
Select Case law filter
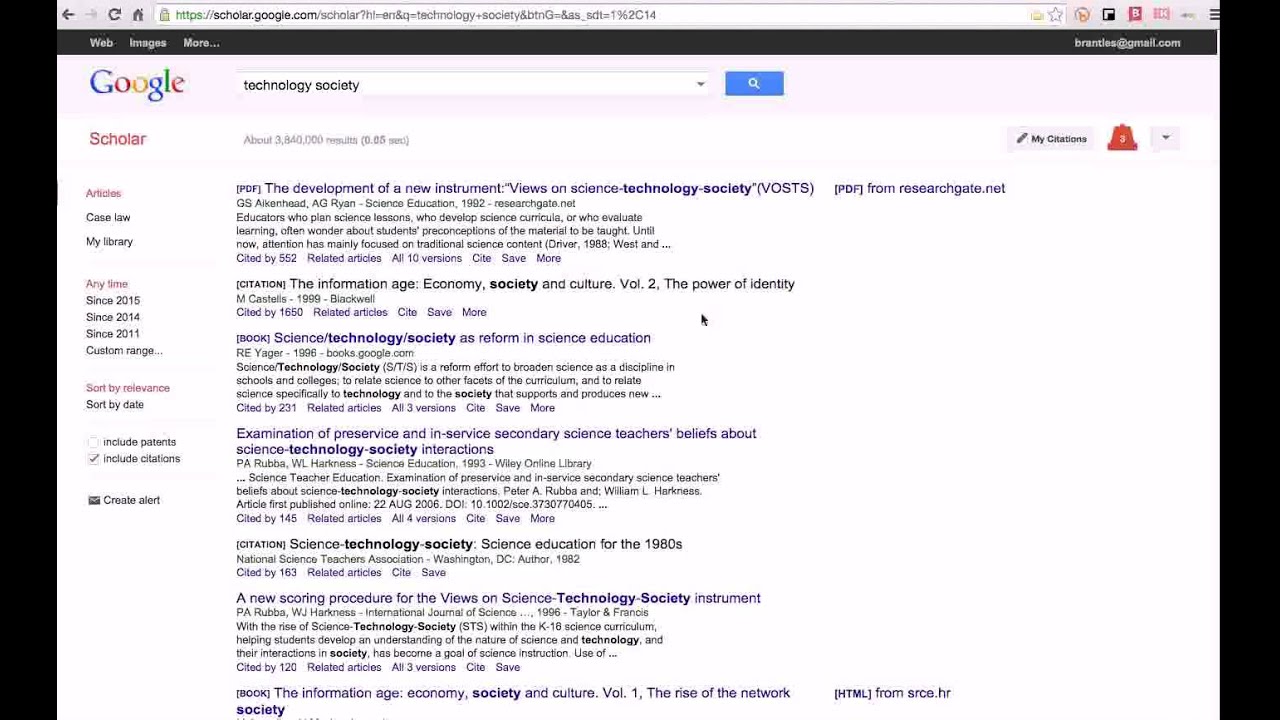pos(108,217)
